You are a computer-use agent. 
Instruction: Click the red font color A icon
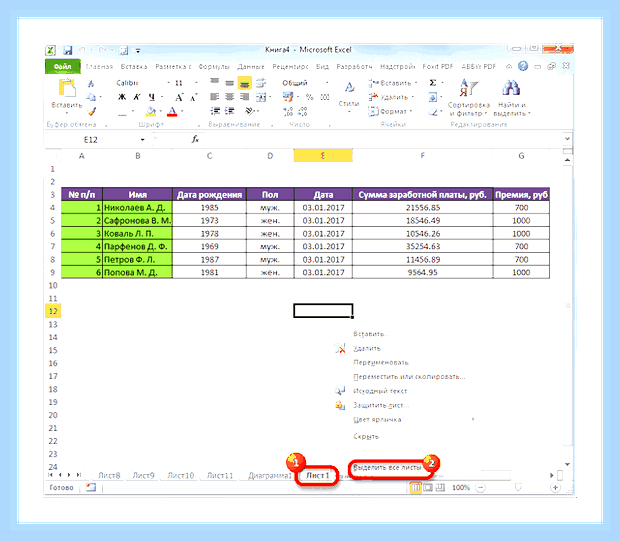tap(172, 112)
